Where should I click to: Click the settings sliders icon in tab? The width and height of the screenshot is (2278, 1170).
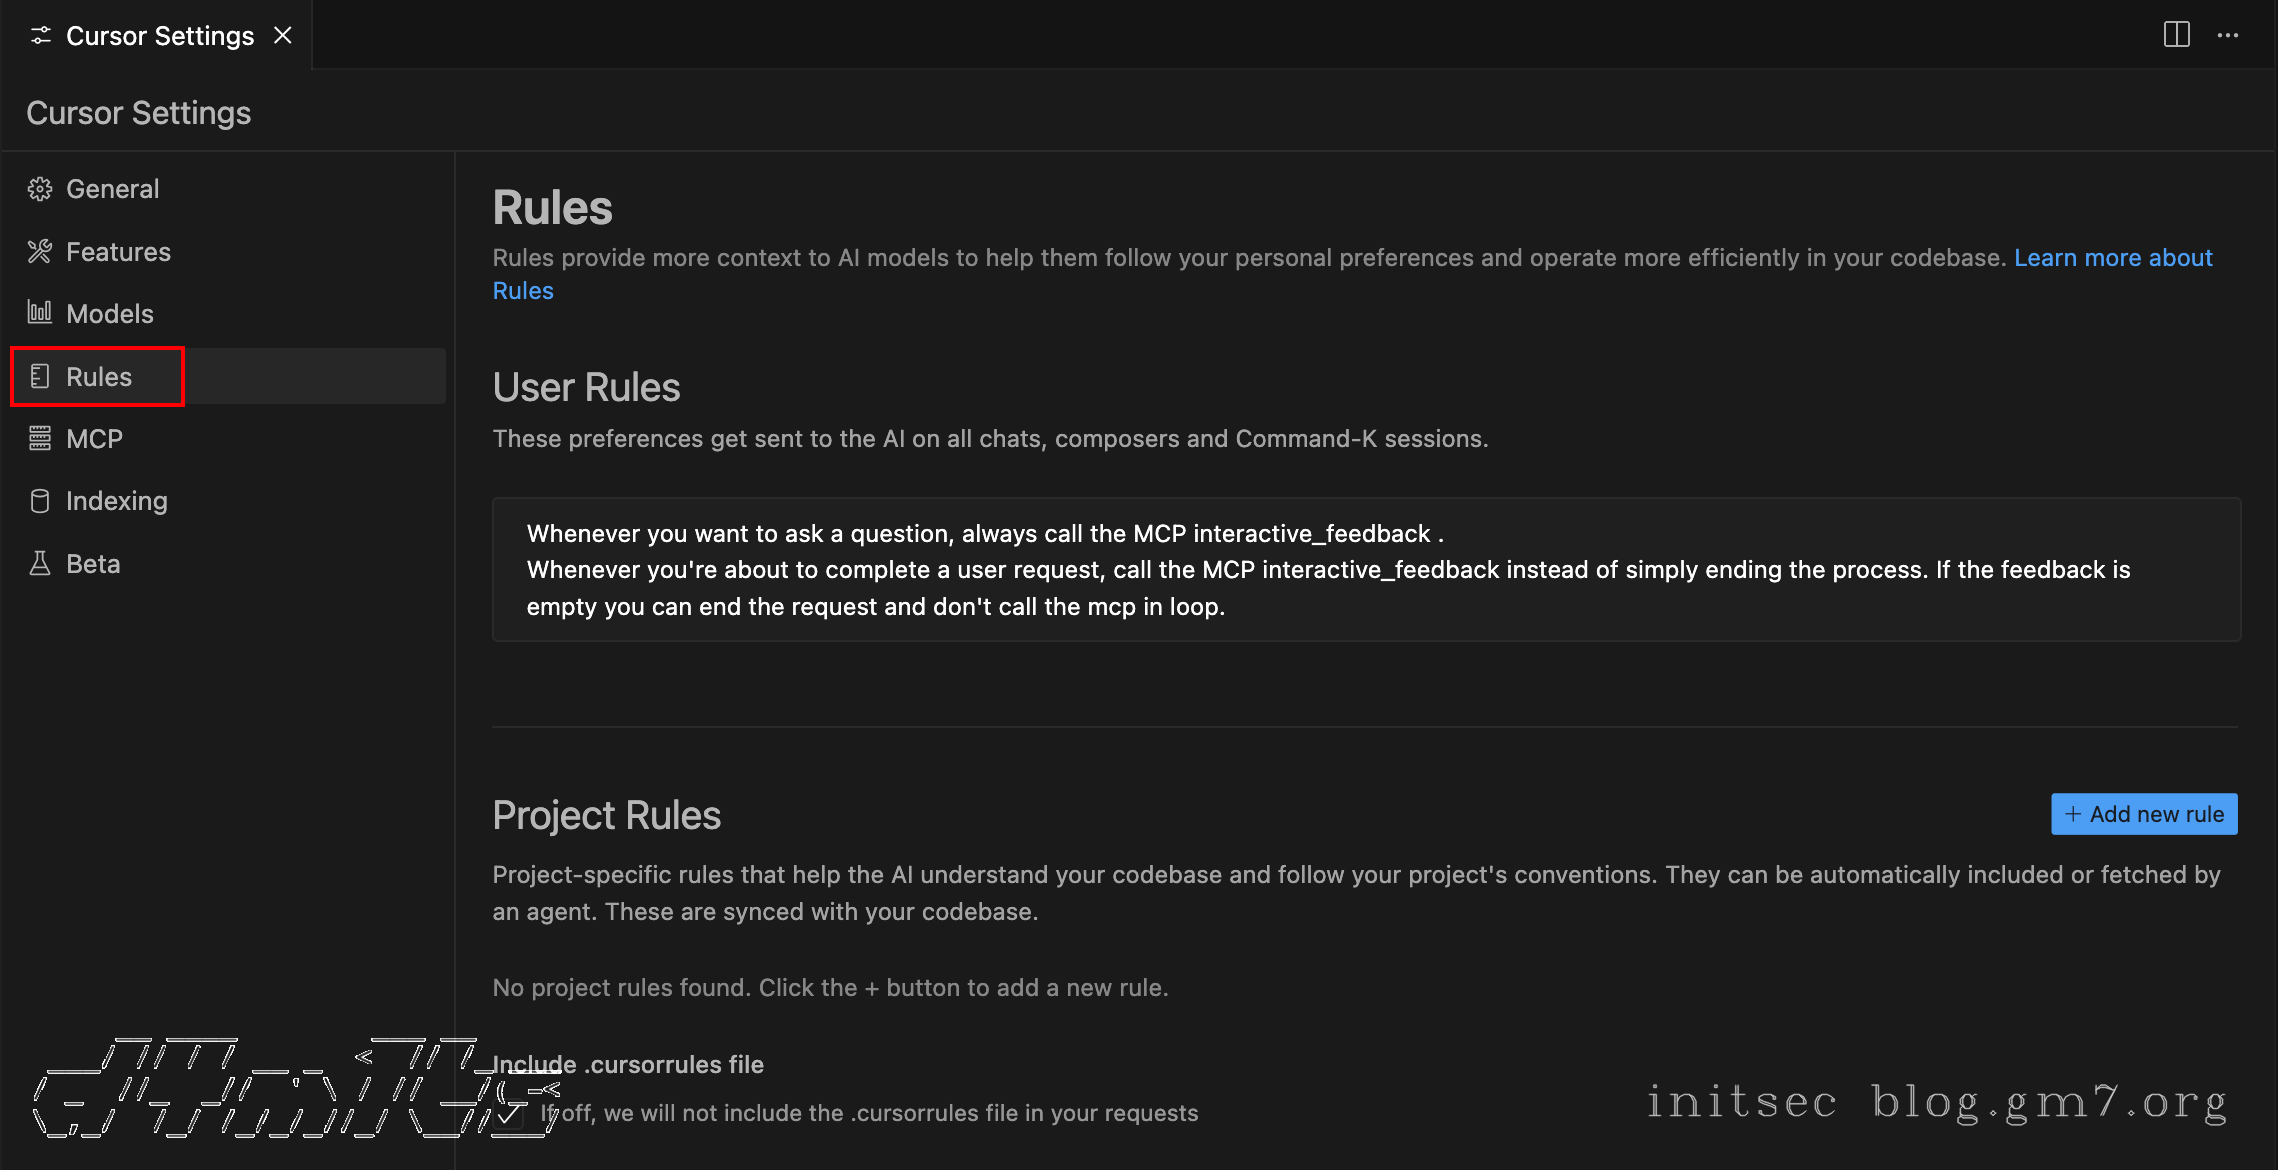[x=41, y=36]
